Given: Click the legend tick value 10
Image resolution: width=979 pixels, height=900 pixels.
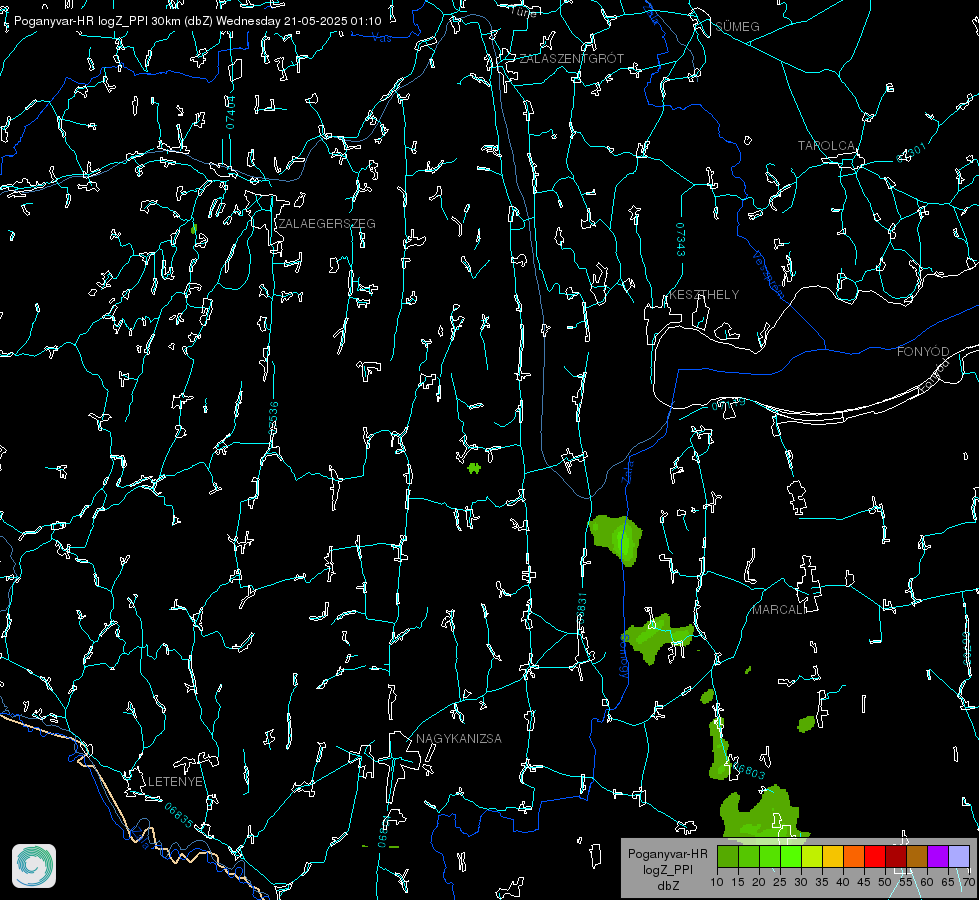Looking at the screenshot, I should (717, 882).
